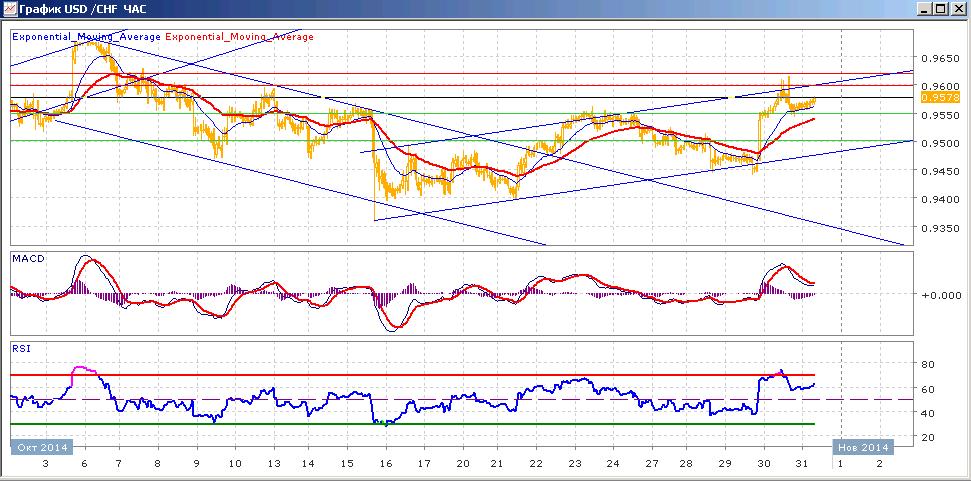Image resolution: width=971 pixels, height=481 pixels.
Task: Select the blue Exponential_Moving_Average legend label
Action: (x=87, y=37)
